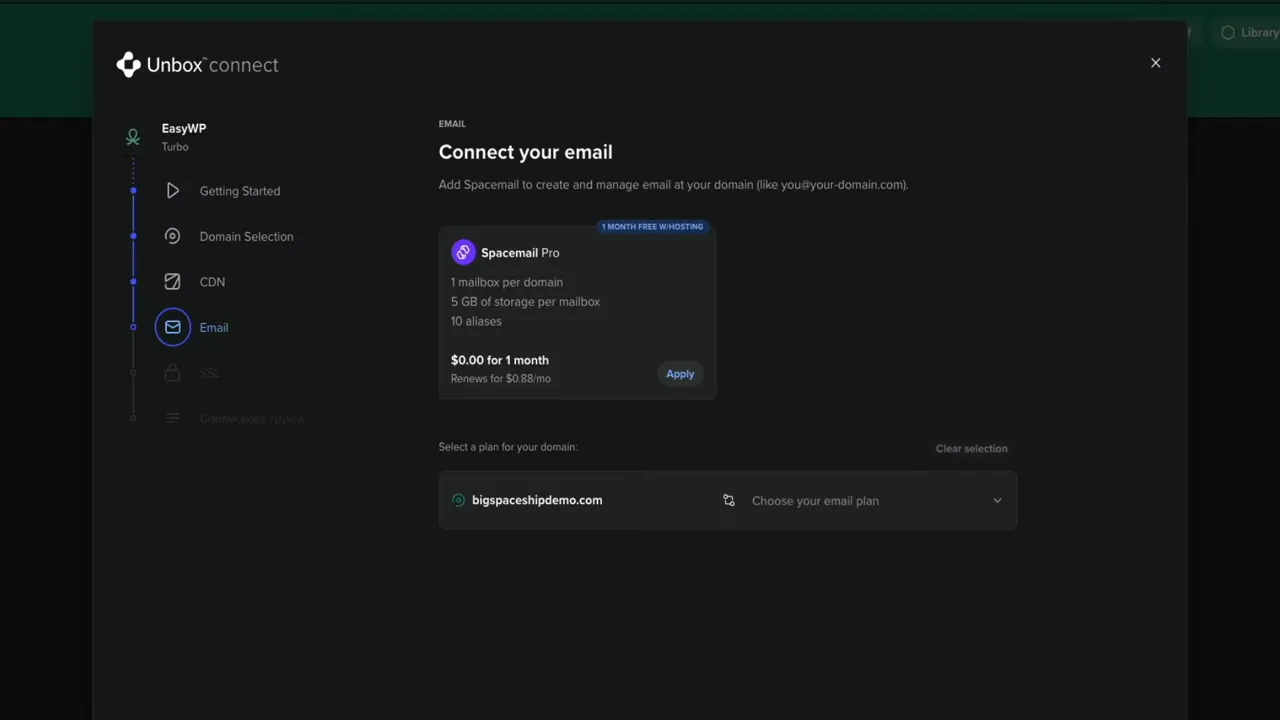Screen dimensions: 1280x720
Task: Click Clear selection link
Action: click(971, 448)
